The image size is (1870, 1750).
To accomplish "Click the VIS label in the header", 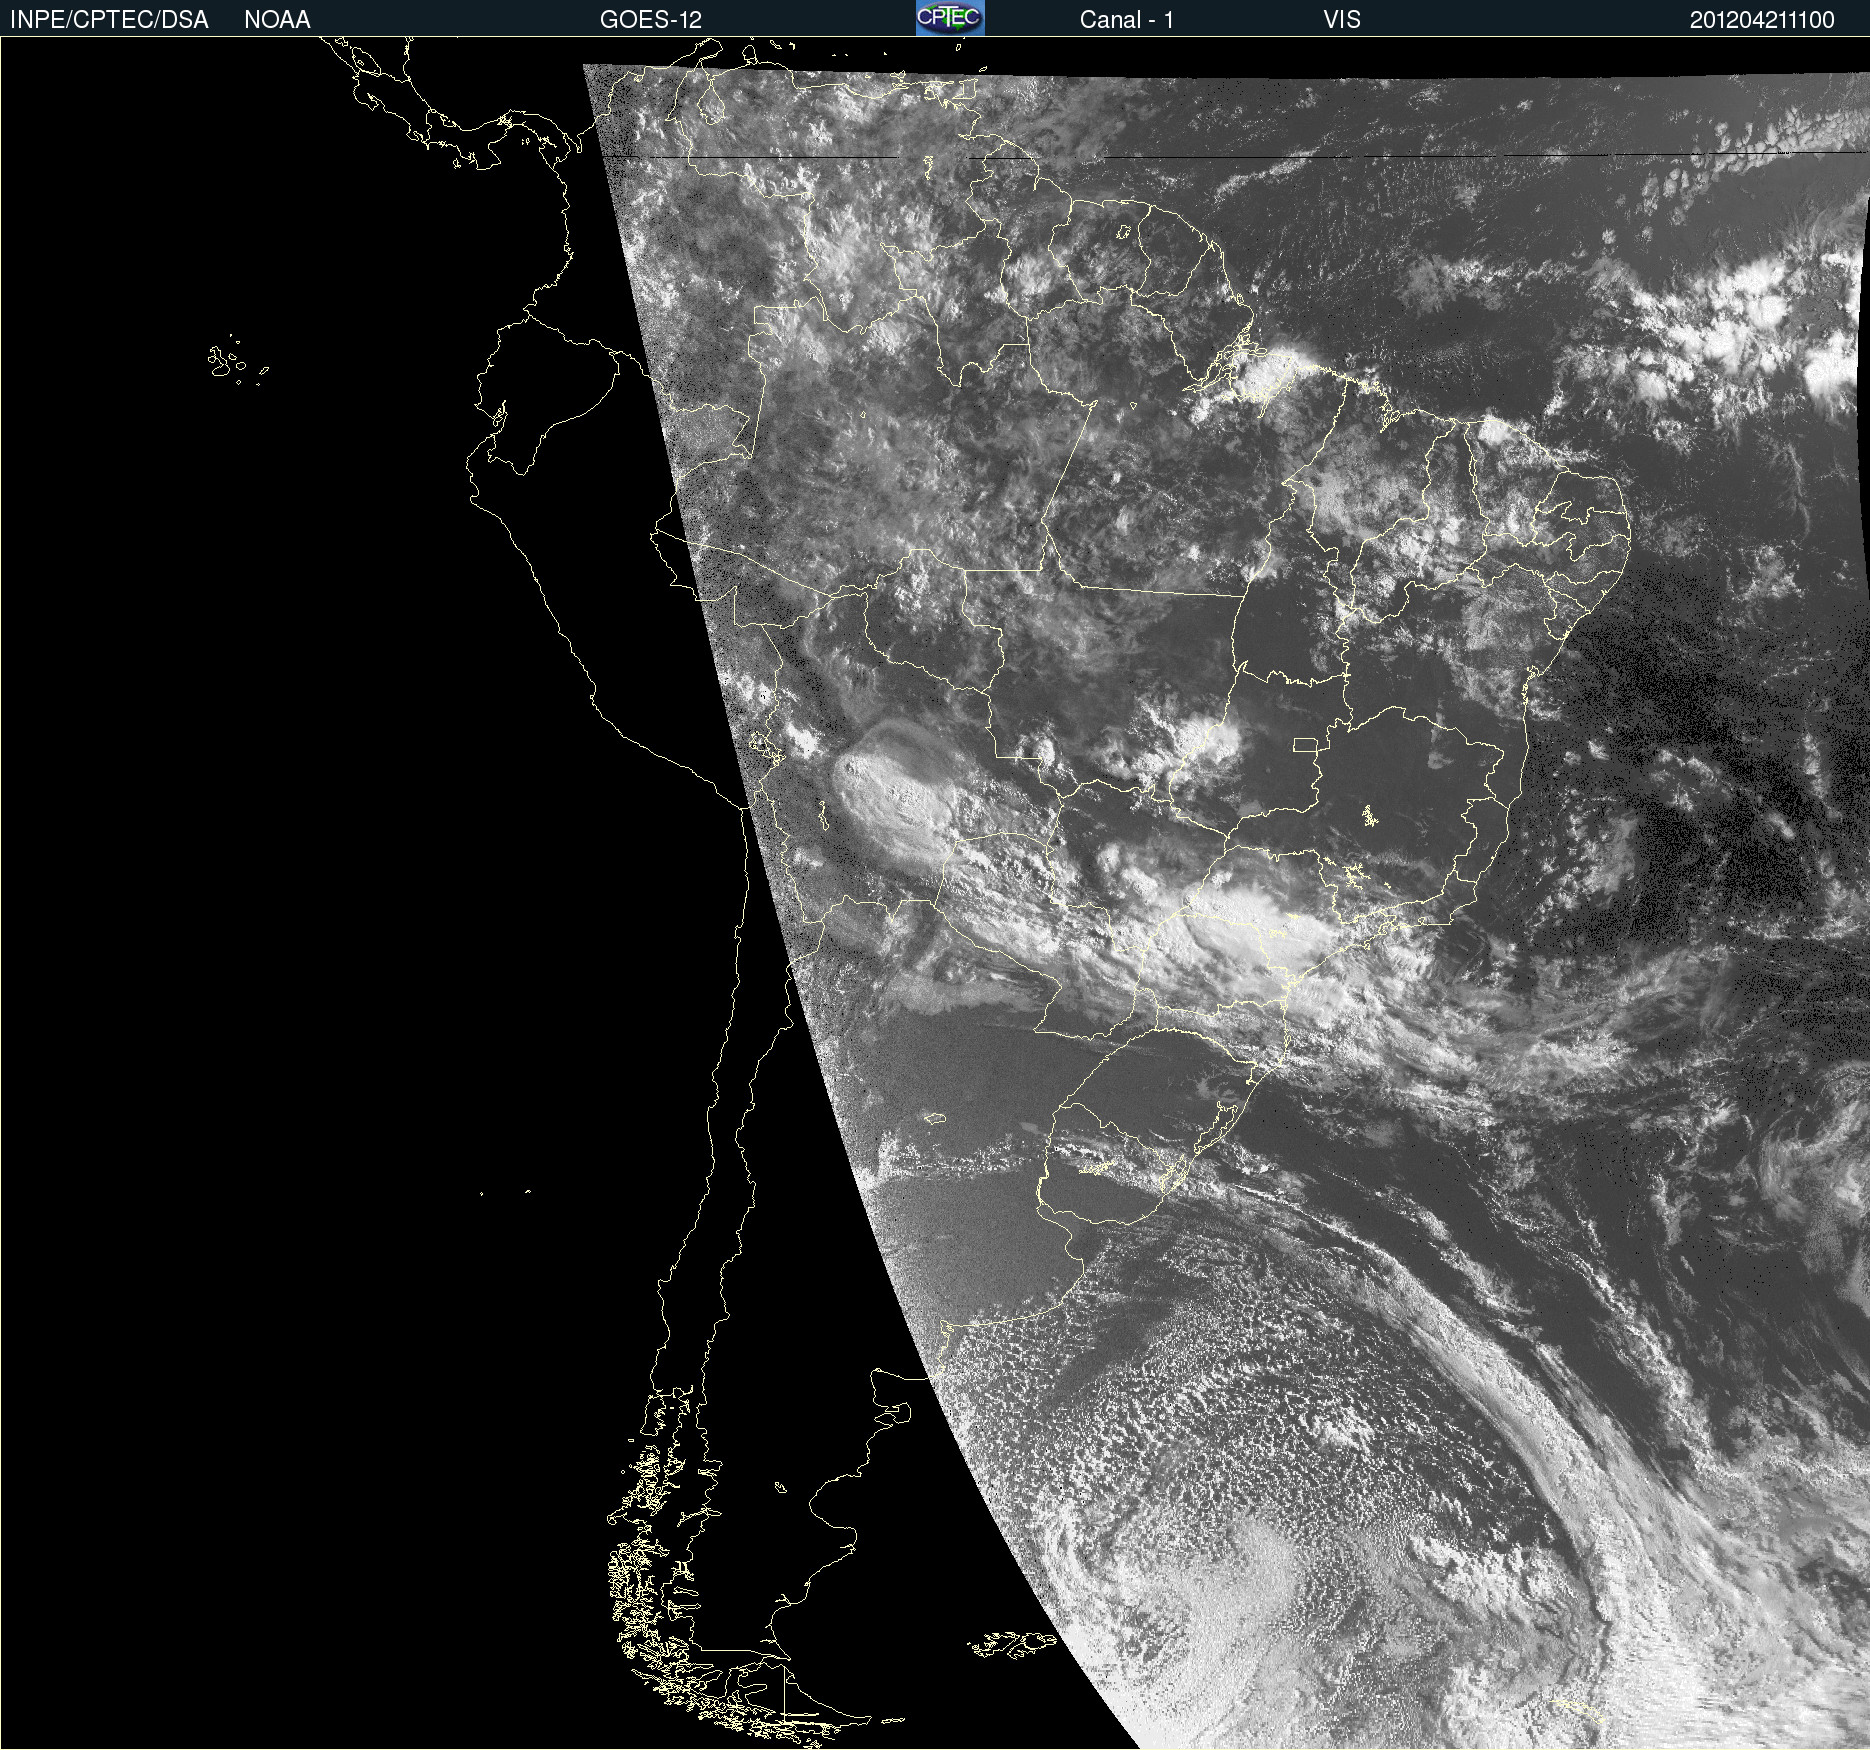I will pyautogui.click(x=1342, y=20).
